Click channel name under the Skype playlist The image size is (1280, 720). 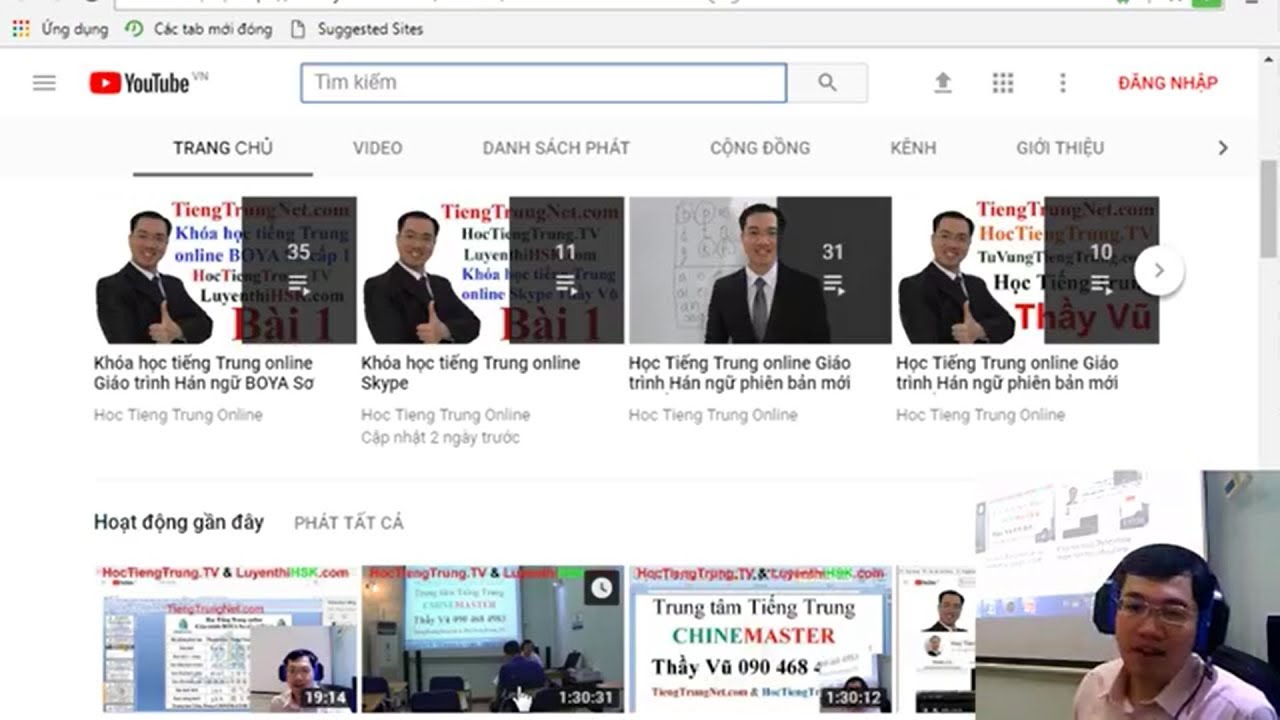click(446, 415)
